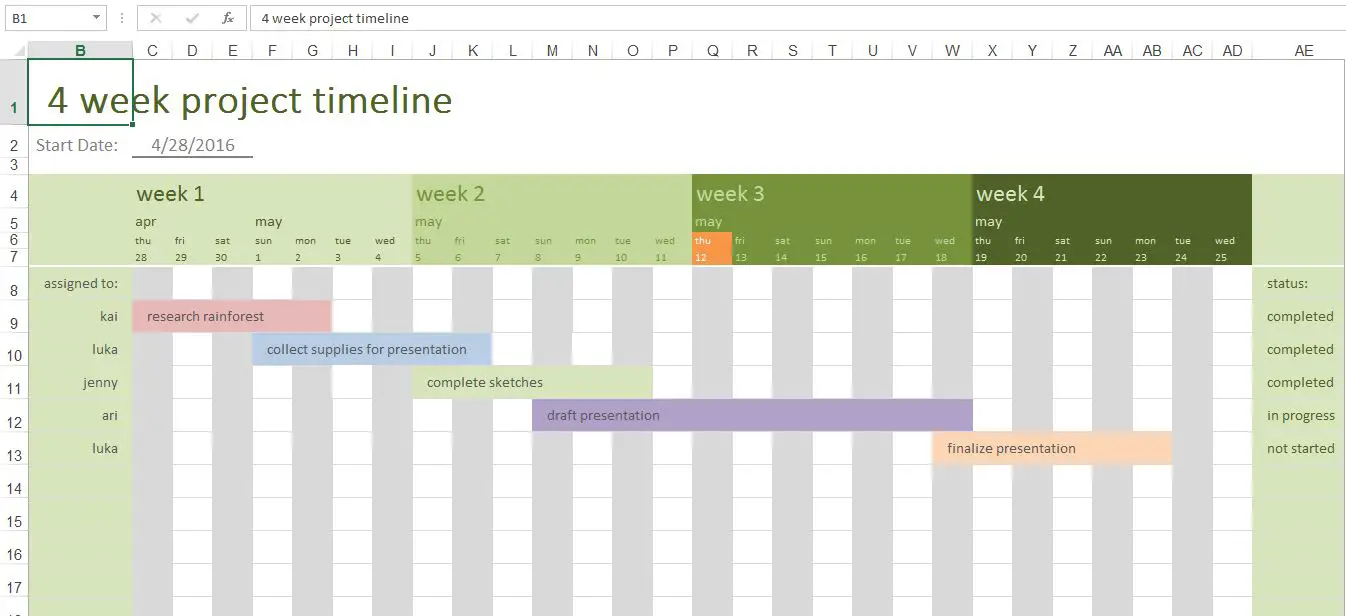The height and width of the screenshot is (616, 1346).
Task: Select column X header
Action: coord(992,50)
